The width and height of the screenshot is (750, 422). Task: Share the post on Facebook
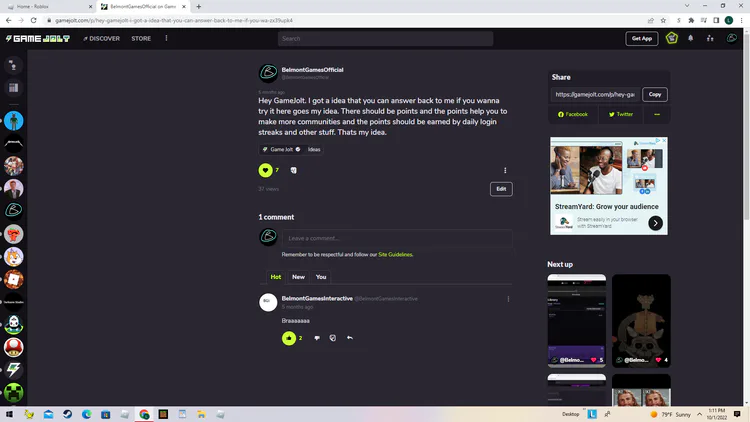(x=573, y=114)
